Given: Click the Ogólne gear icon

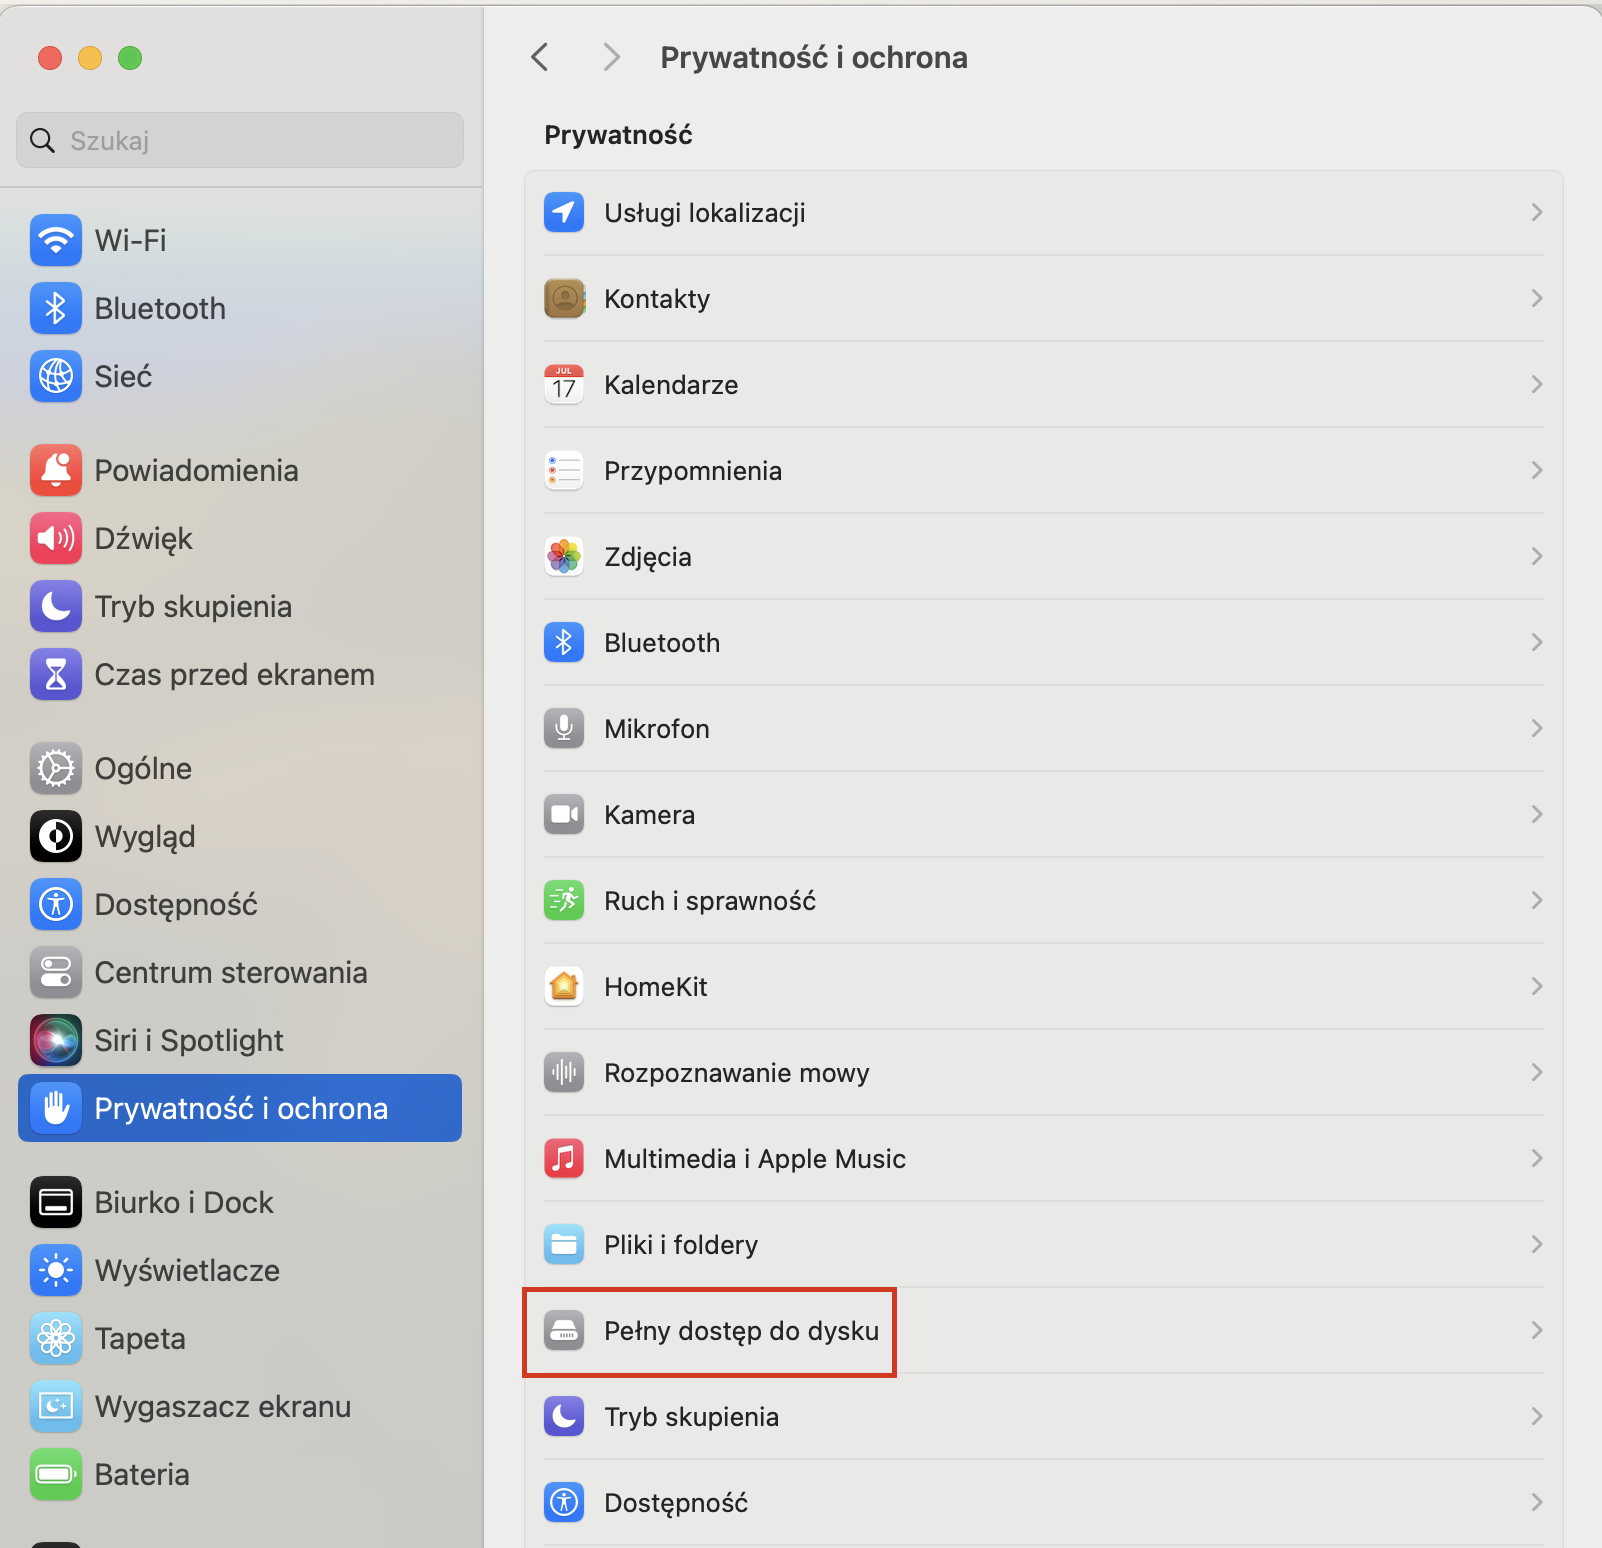Looking at the screenshot, I should [x=56, y=768].
